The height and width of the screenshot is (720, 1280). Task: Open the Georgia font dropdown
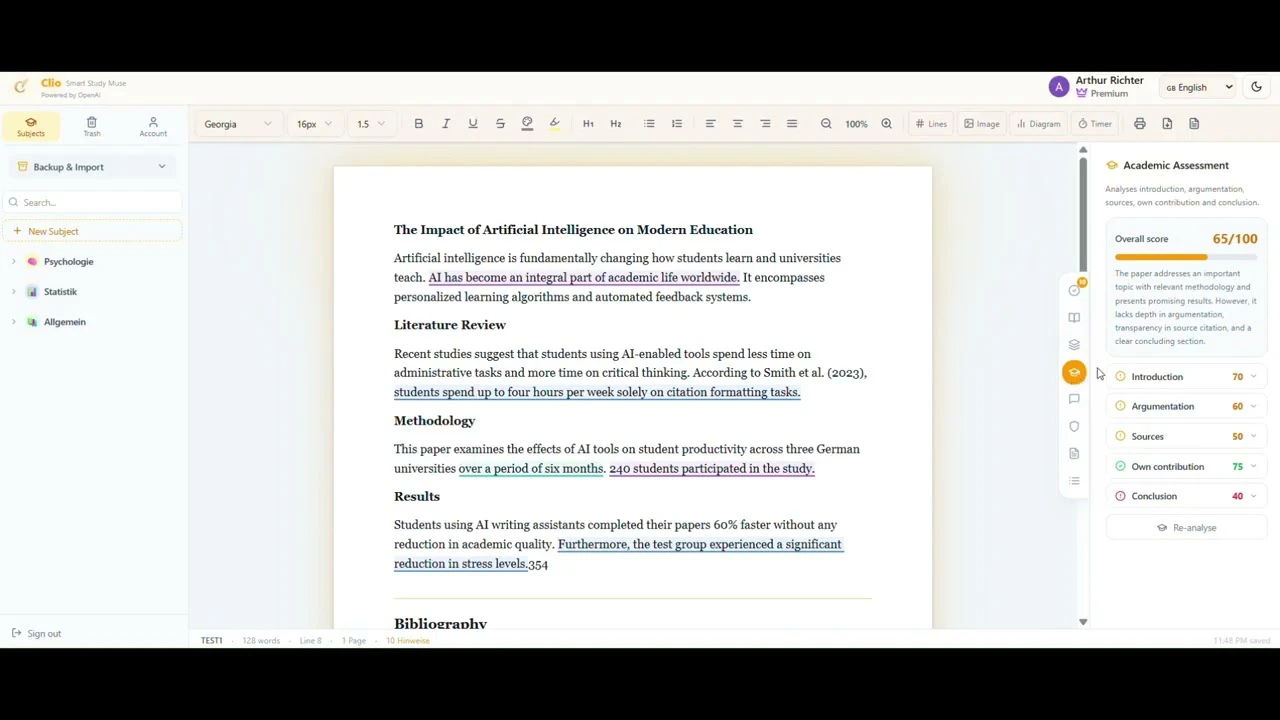237,124
